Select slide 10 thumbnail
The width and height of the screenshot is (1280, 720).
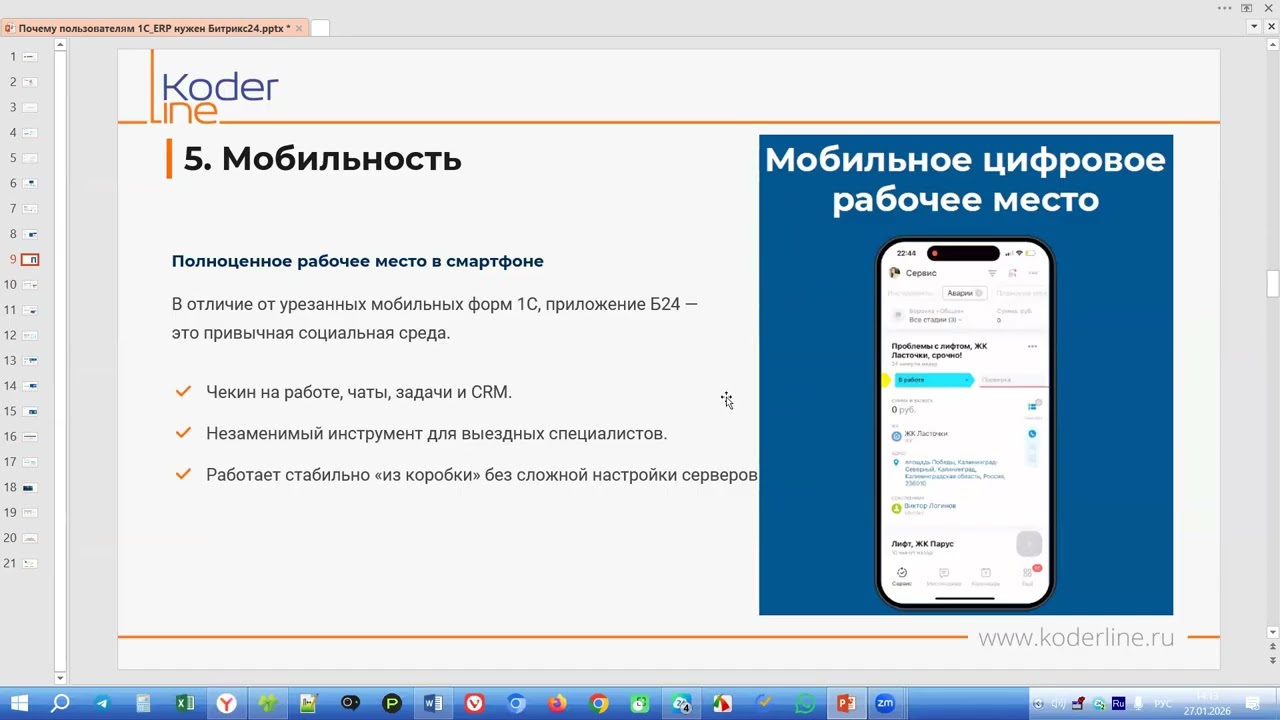(x=30, y=285)
